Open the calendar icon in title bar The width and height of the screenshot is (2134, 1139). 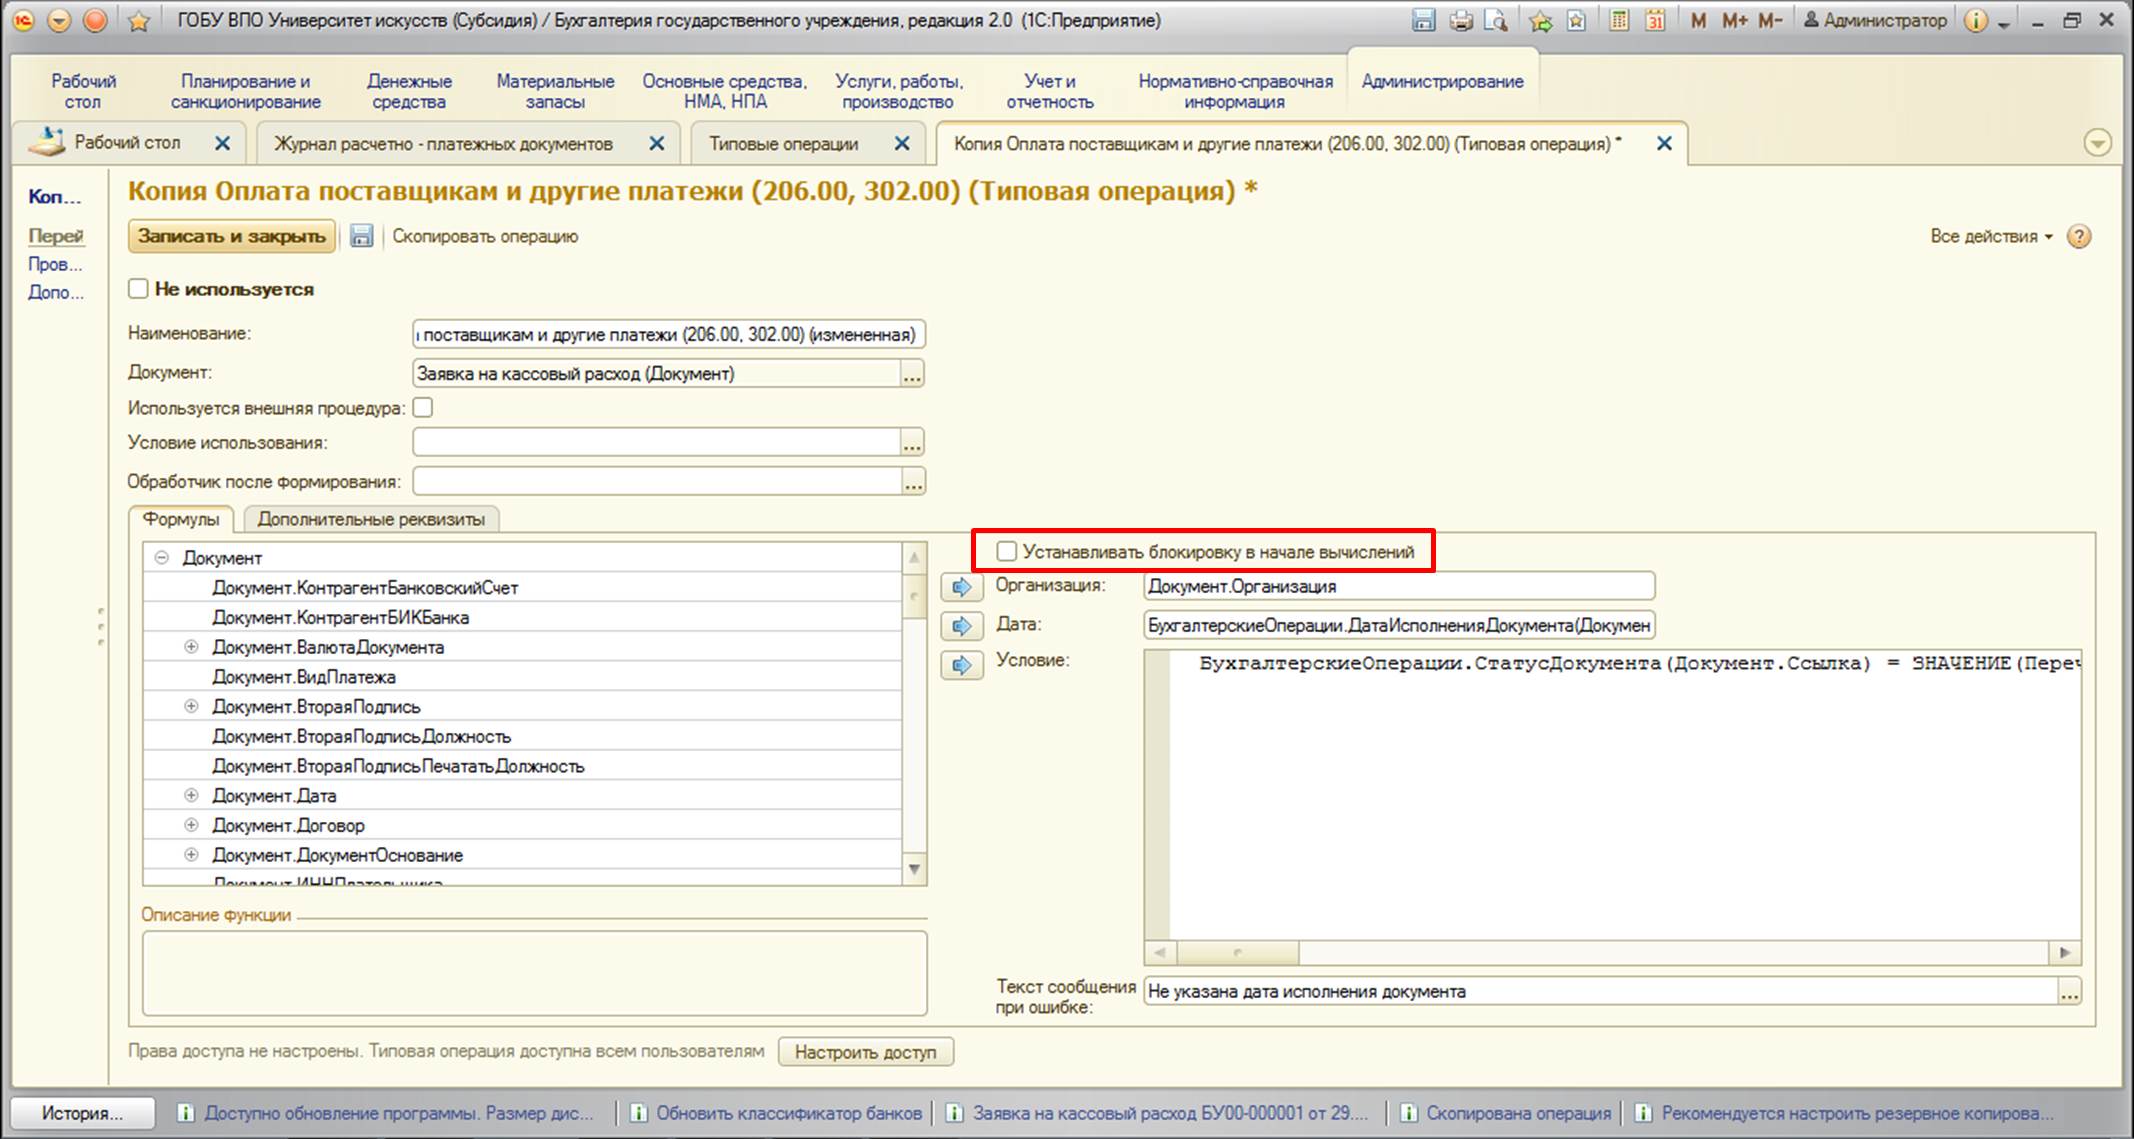tap(1655, 20)
